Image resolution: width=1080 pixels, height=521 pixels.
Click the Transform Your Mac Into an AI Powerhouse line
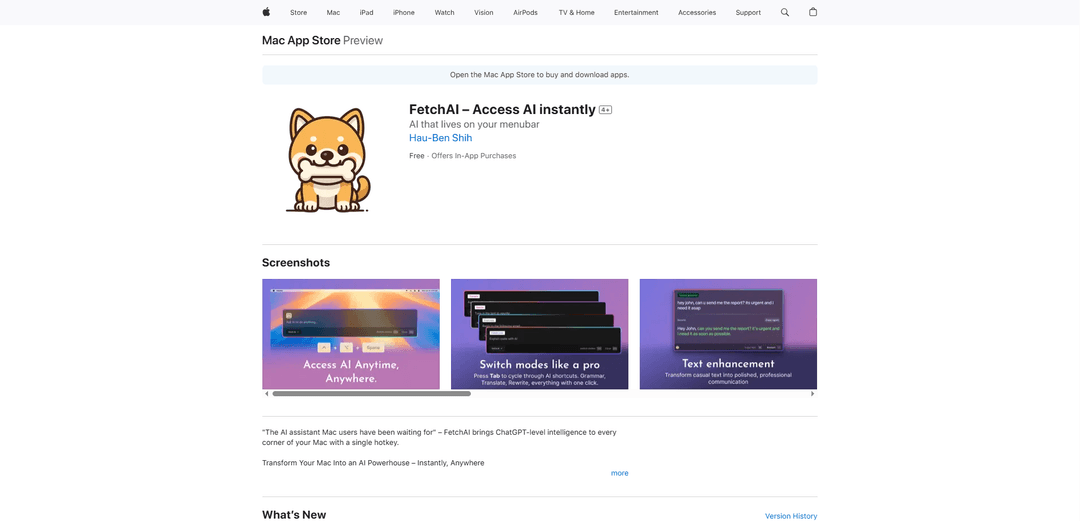click(x=373, y=463)
